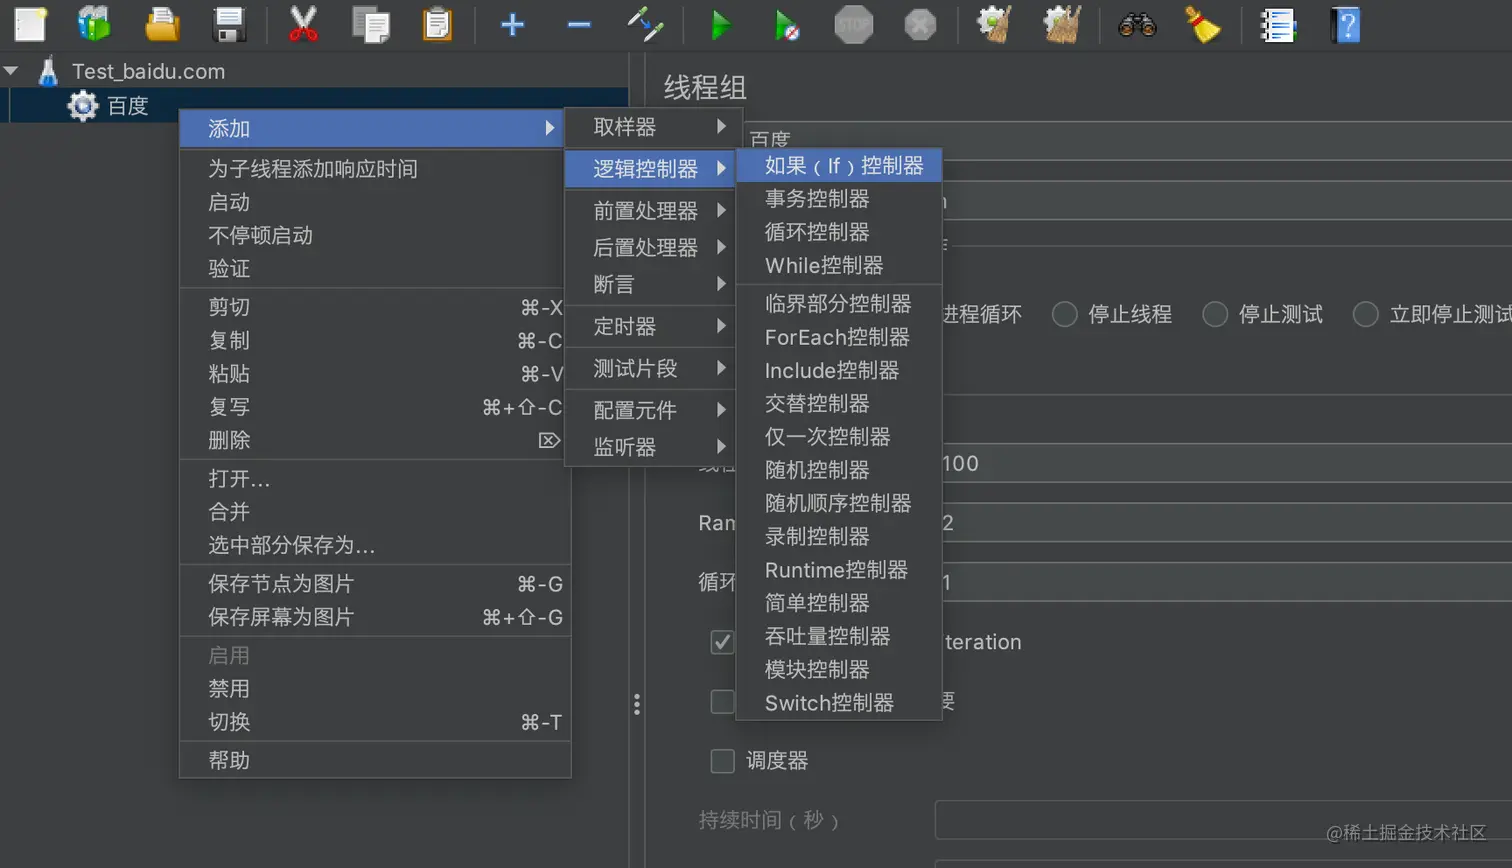Click the gear icon beside 百度
Image resolution: width=1512 pixels, height=868 pixels.
pyautogui.click(x=83, y=105)
